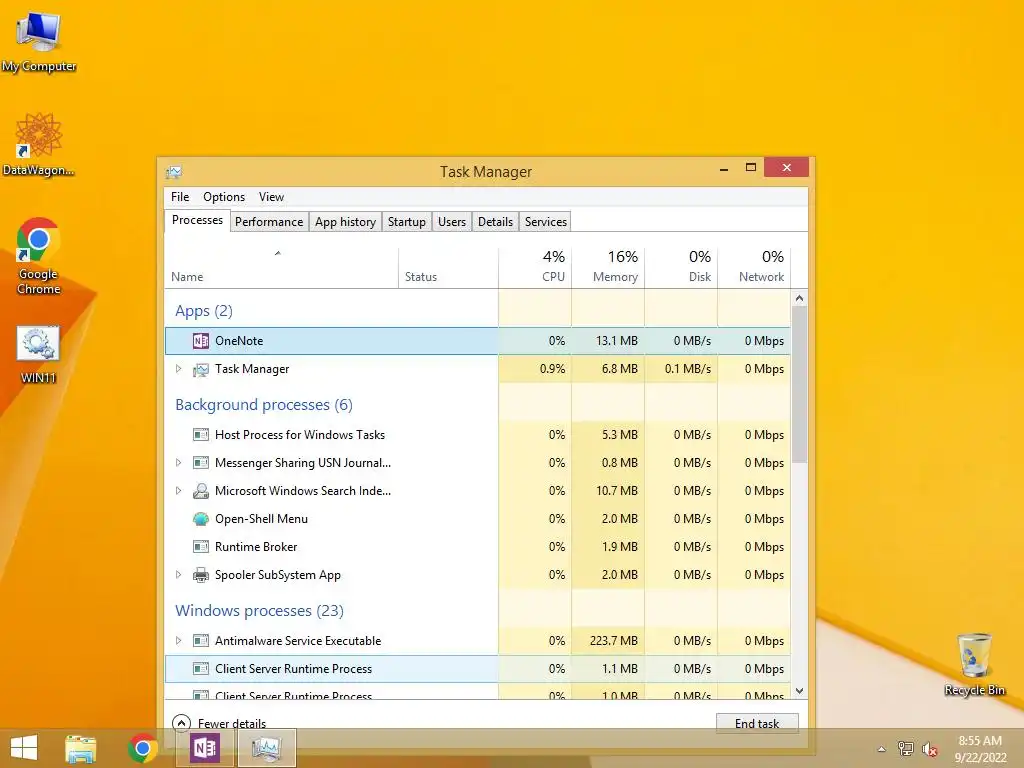The width and height of the screenshot is (1024, 768).
Task: Switch to OneNote on the taskbar
Action: 204,748
